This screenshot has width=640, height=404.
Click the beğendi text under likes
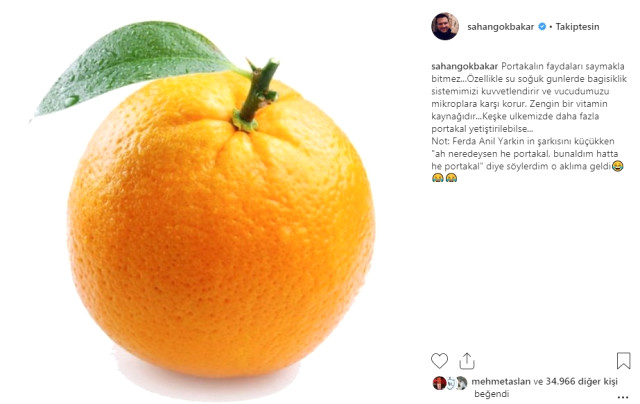(491, 394)
